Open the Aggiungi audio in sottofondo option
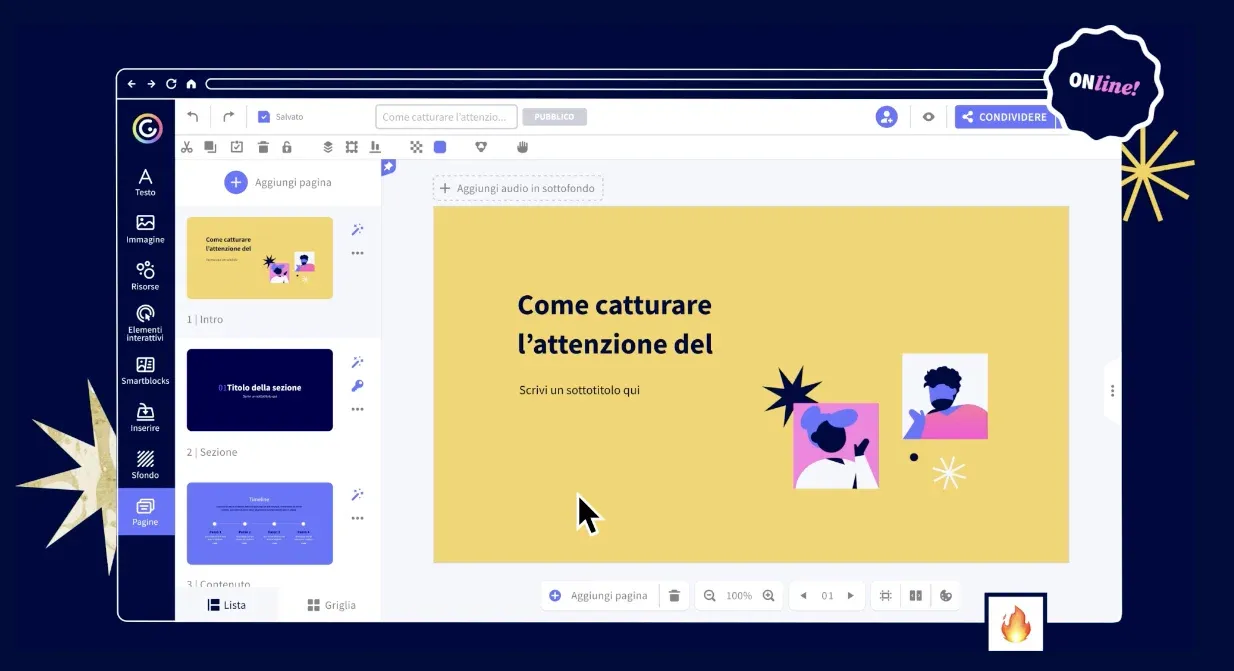This screenshot has width=1234, height=671. (518, 188)
